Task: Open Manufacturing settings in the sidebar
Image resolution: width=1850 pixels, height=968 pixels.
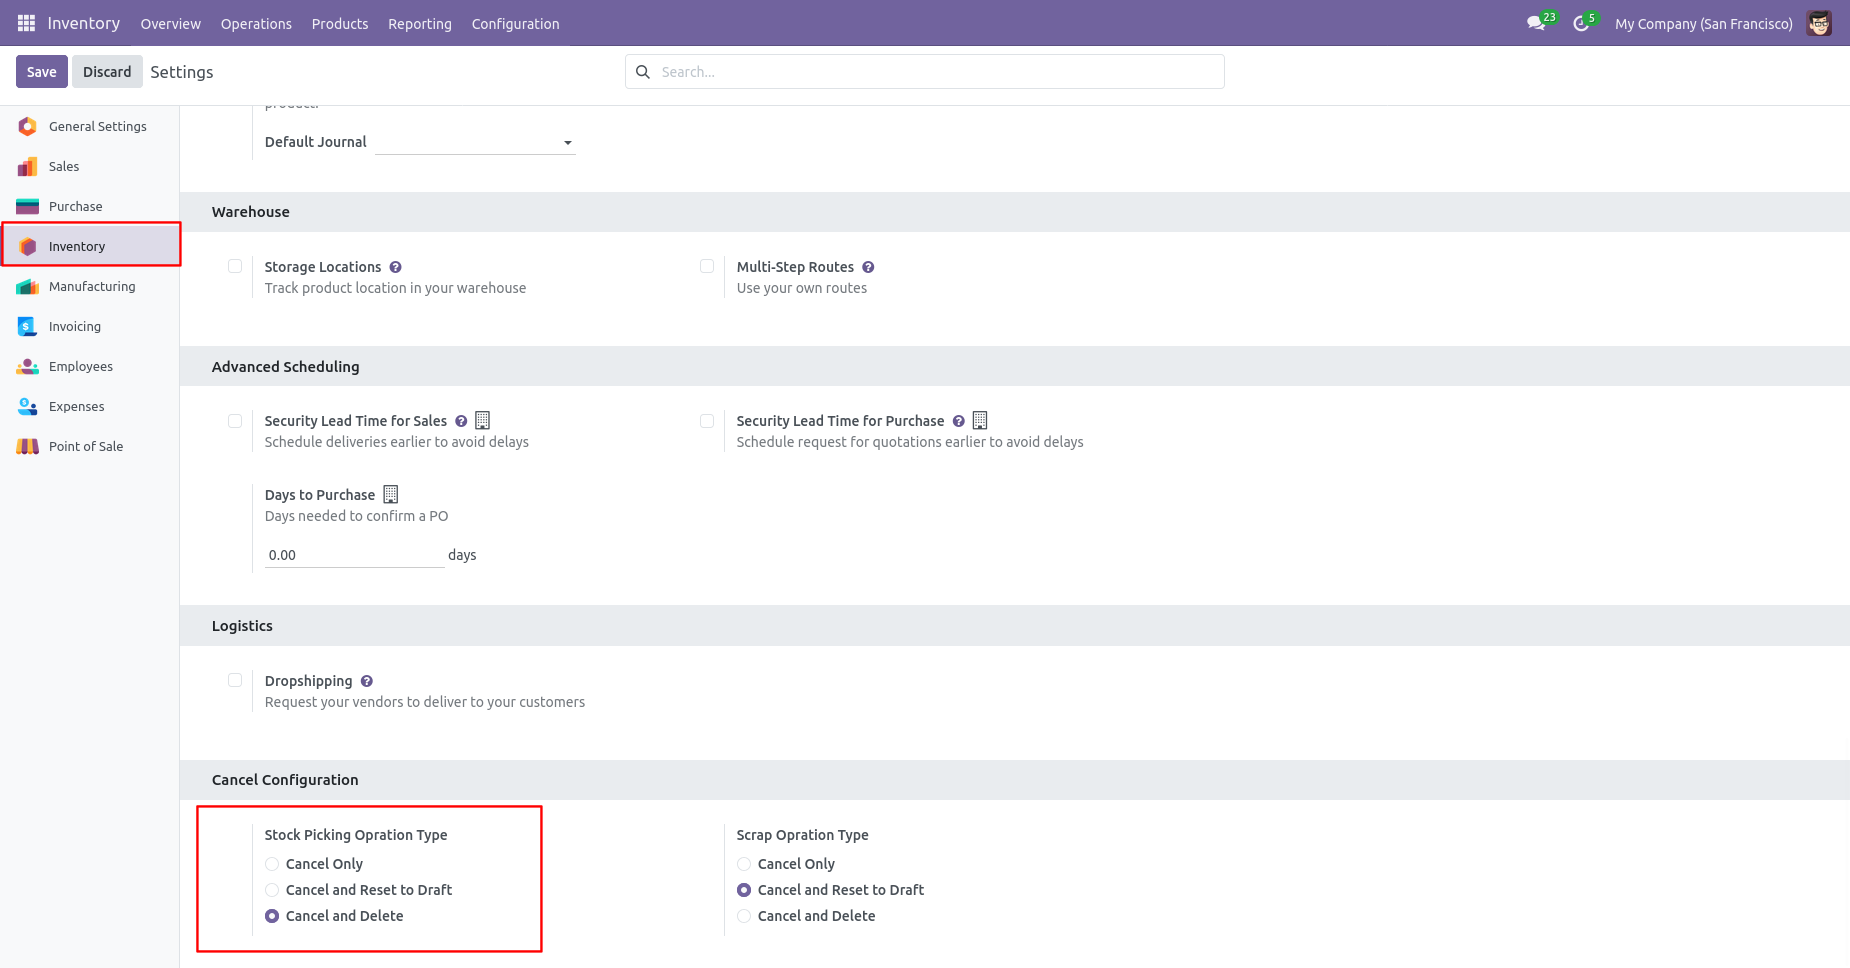Action: click(x=90, y=286)
